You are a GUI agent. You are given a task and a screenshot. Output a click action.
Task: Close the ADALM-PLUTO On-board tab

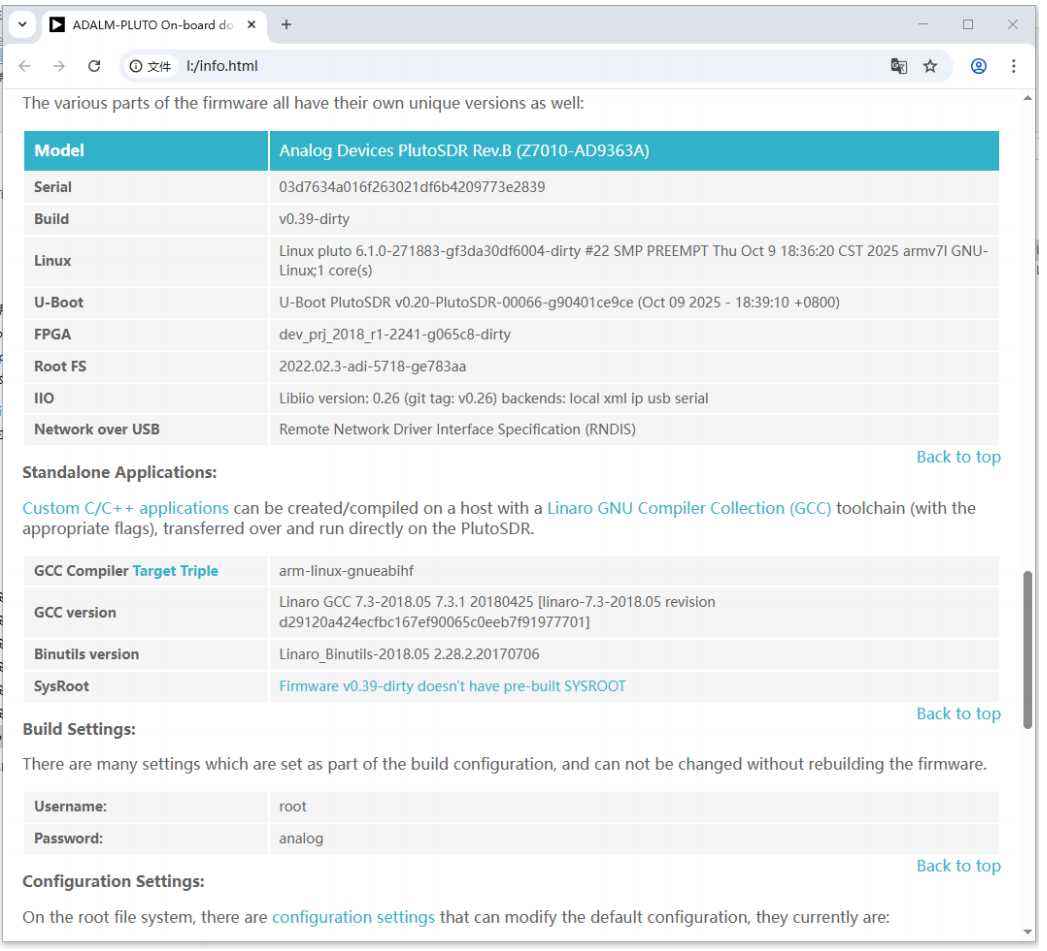[252, 25]
